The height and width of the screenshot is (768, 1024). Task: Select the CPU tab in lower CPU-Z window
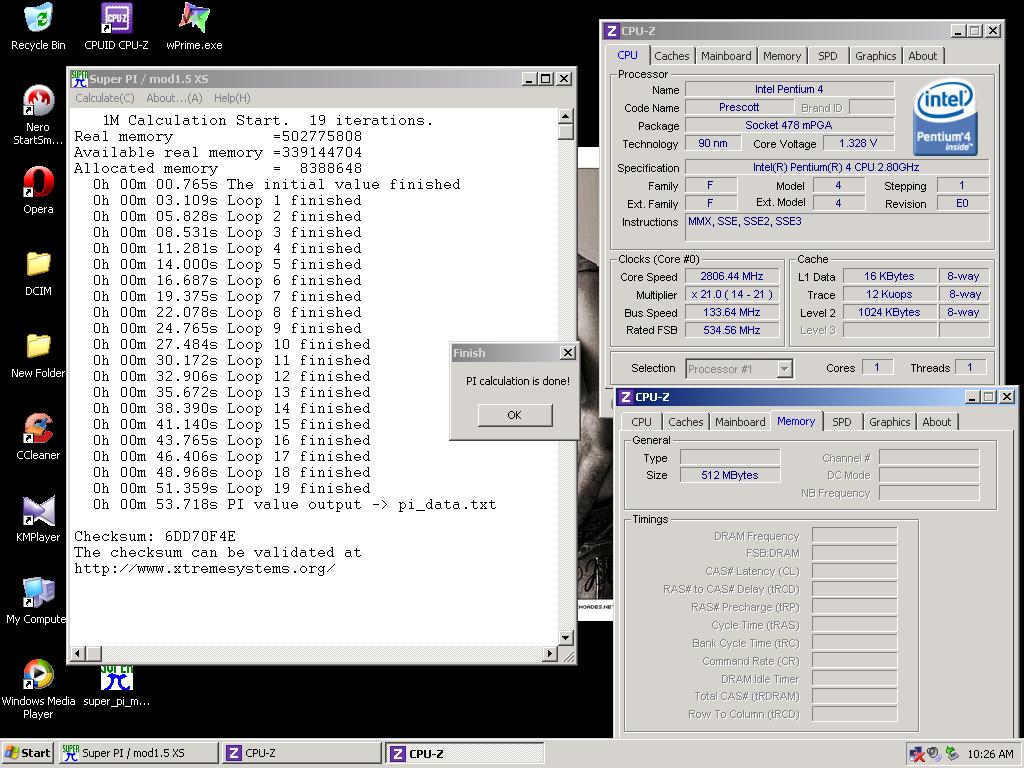click(641, 422)
